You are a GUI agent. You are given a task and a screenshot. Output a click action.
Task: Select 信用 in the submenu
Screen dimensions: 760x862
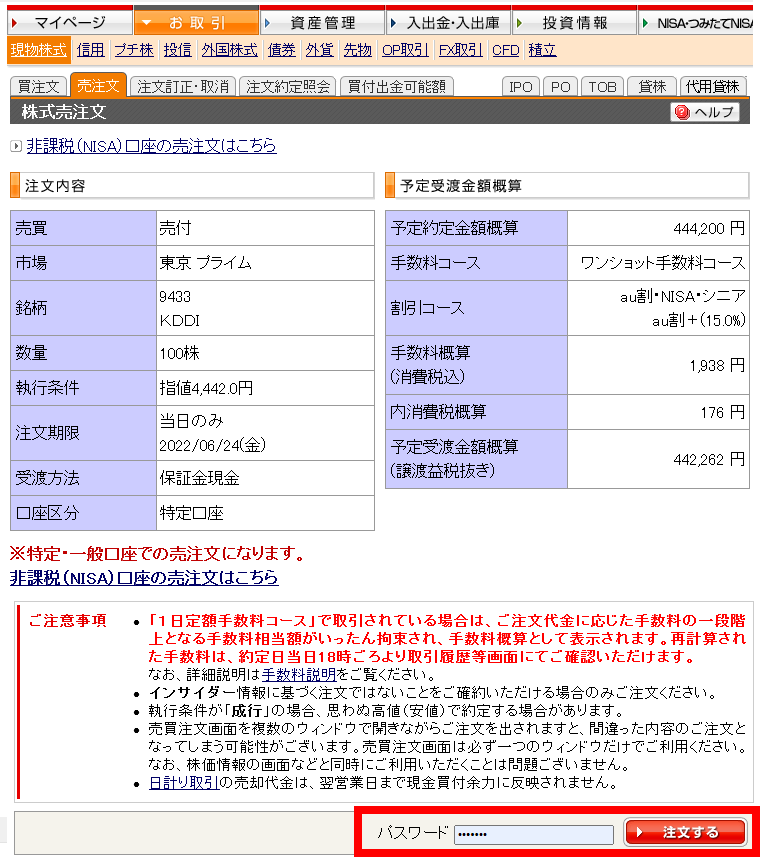coord(91,50)
